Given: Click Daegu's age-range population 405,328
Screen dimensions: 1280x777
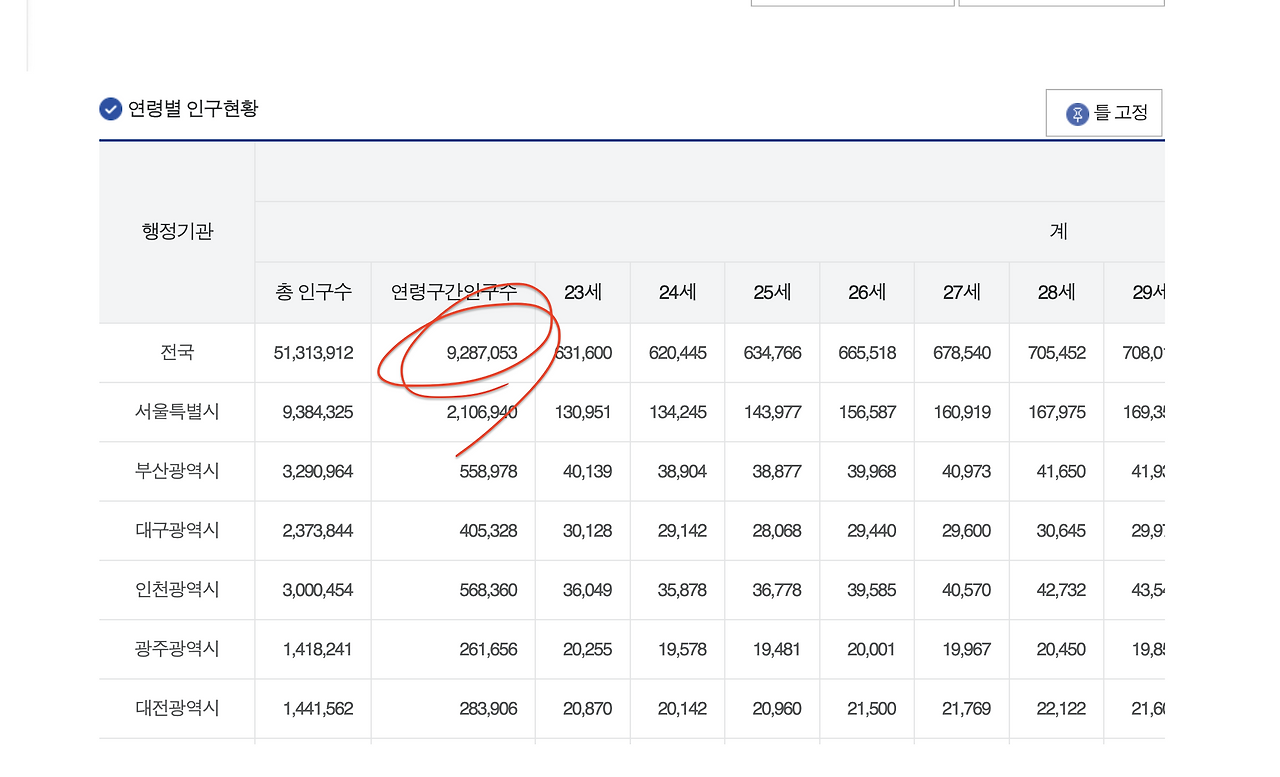Looking at the screenshot, I should pos(488,530).
